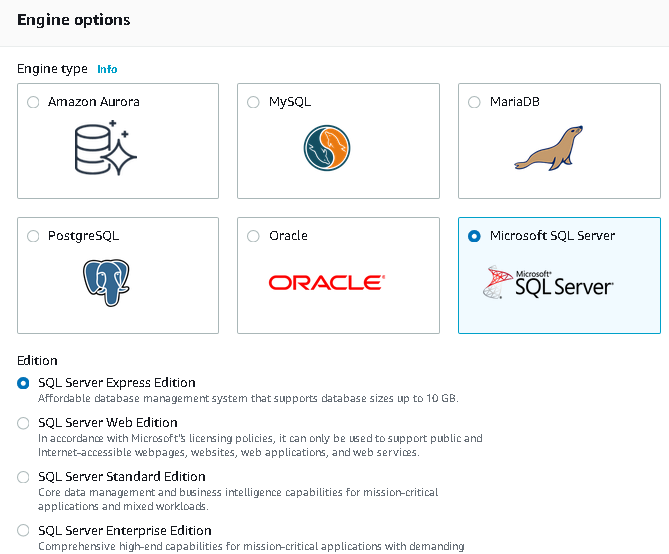Click the red Oracle logo

point(327,283)
